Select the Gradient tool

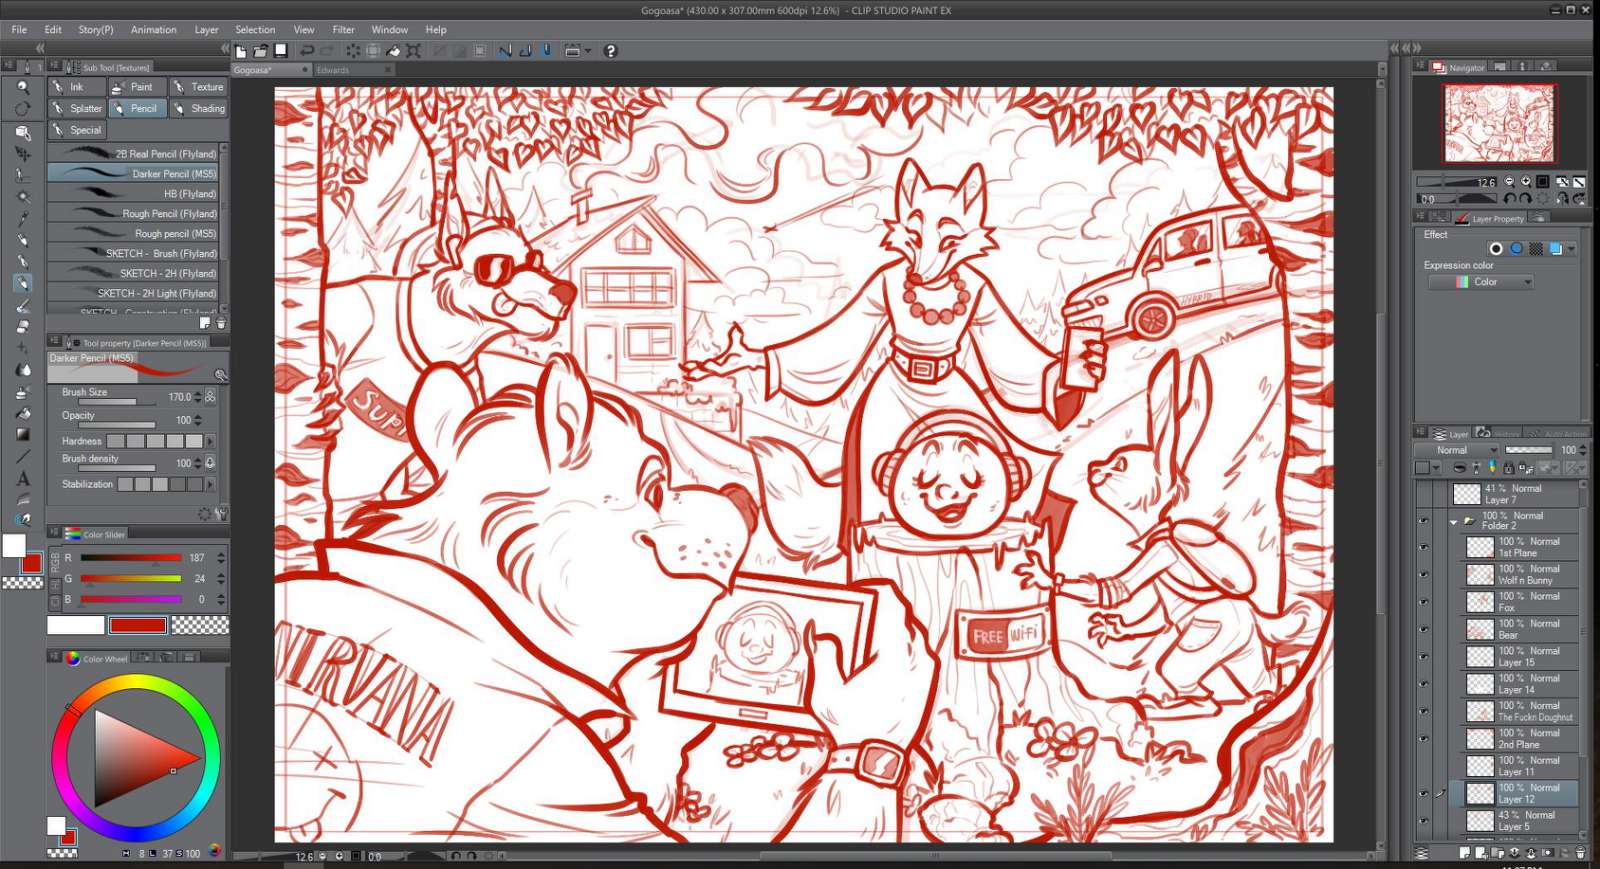coord(22,435)
